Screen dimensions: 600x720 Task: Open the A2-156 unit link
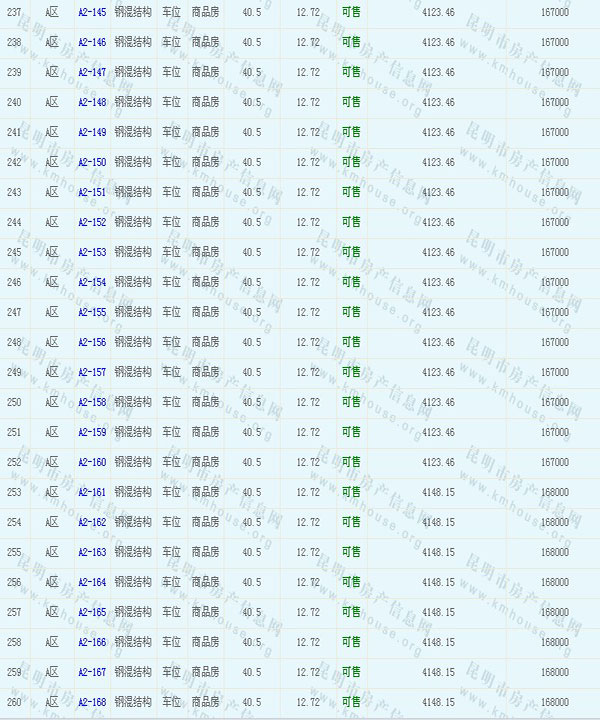pyautogui.click(x=91, y=342)
